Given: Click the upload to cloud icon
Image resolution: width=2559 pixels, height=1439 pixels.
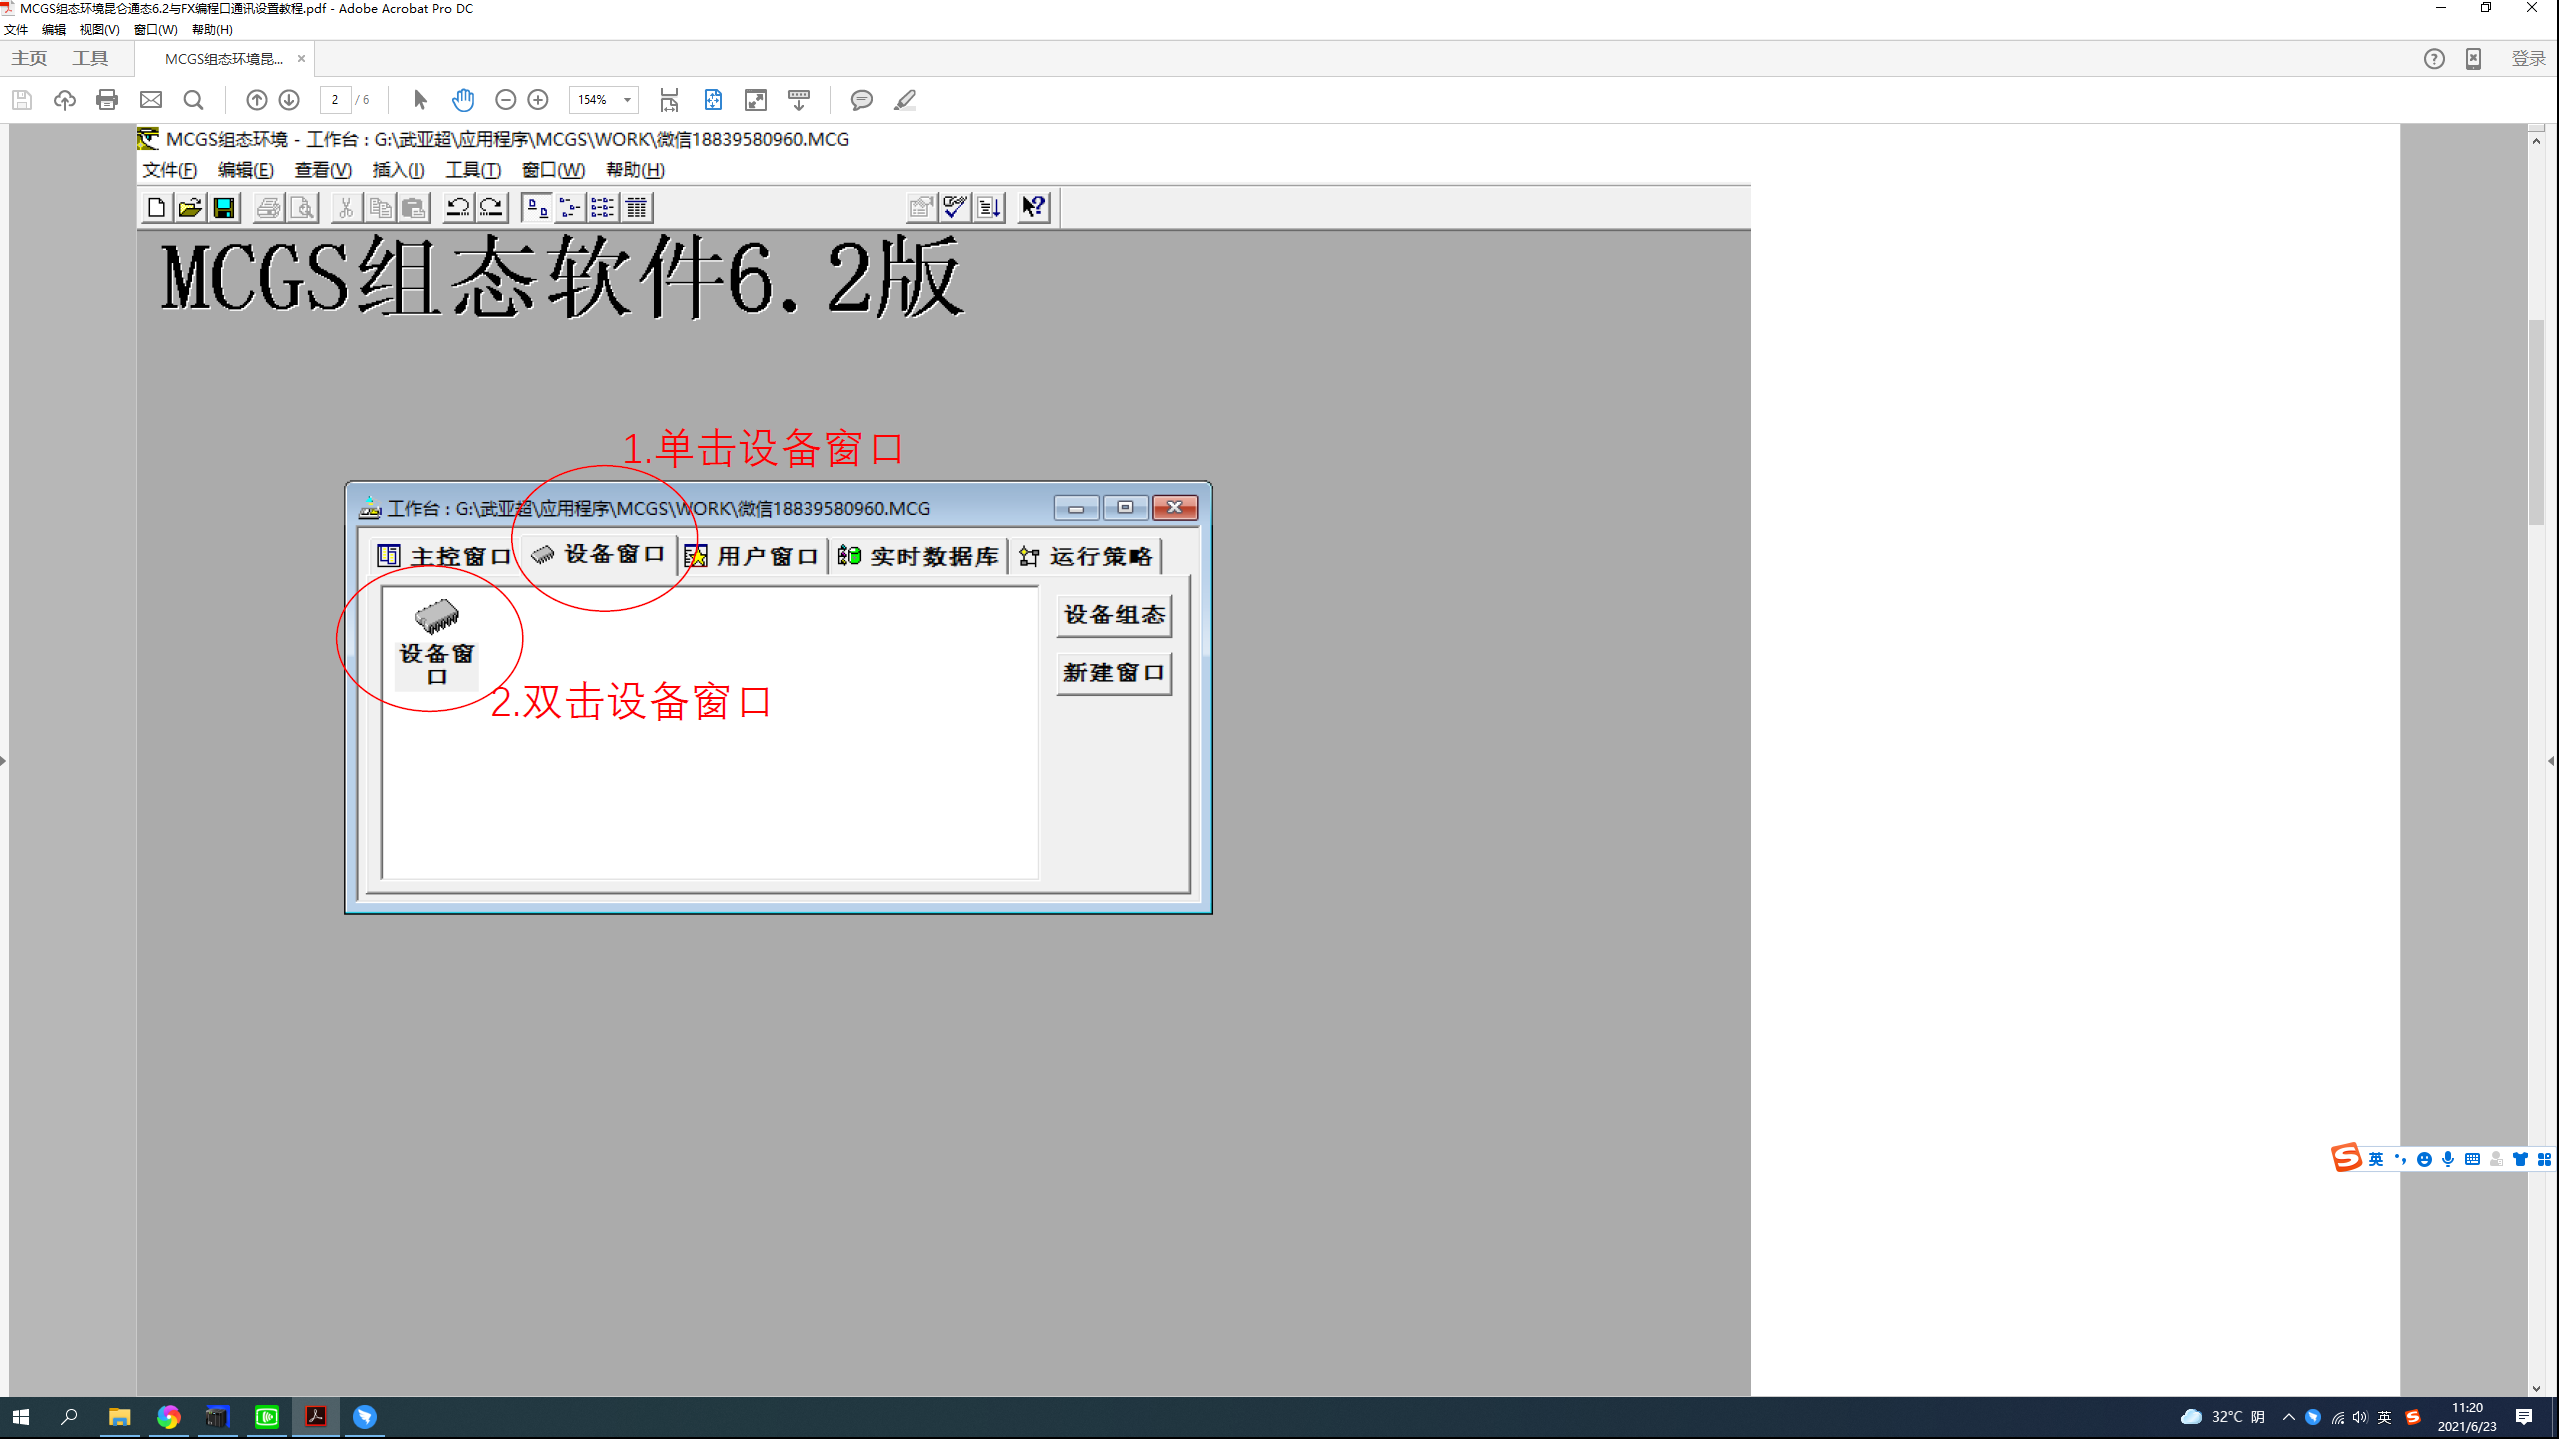Looking at the screenshot, I should pos(65,100).
